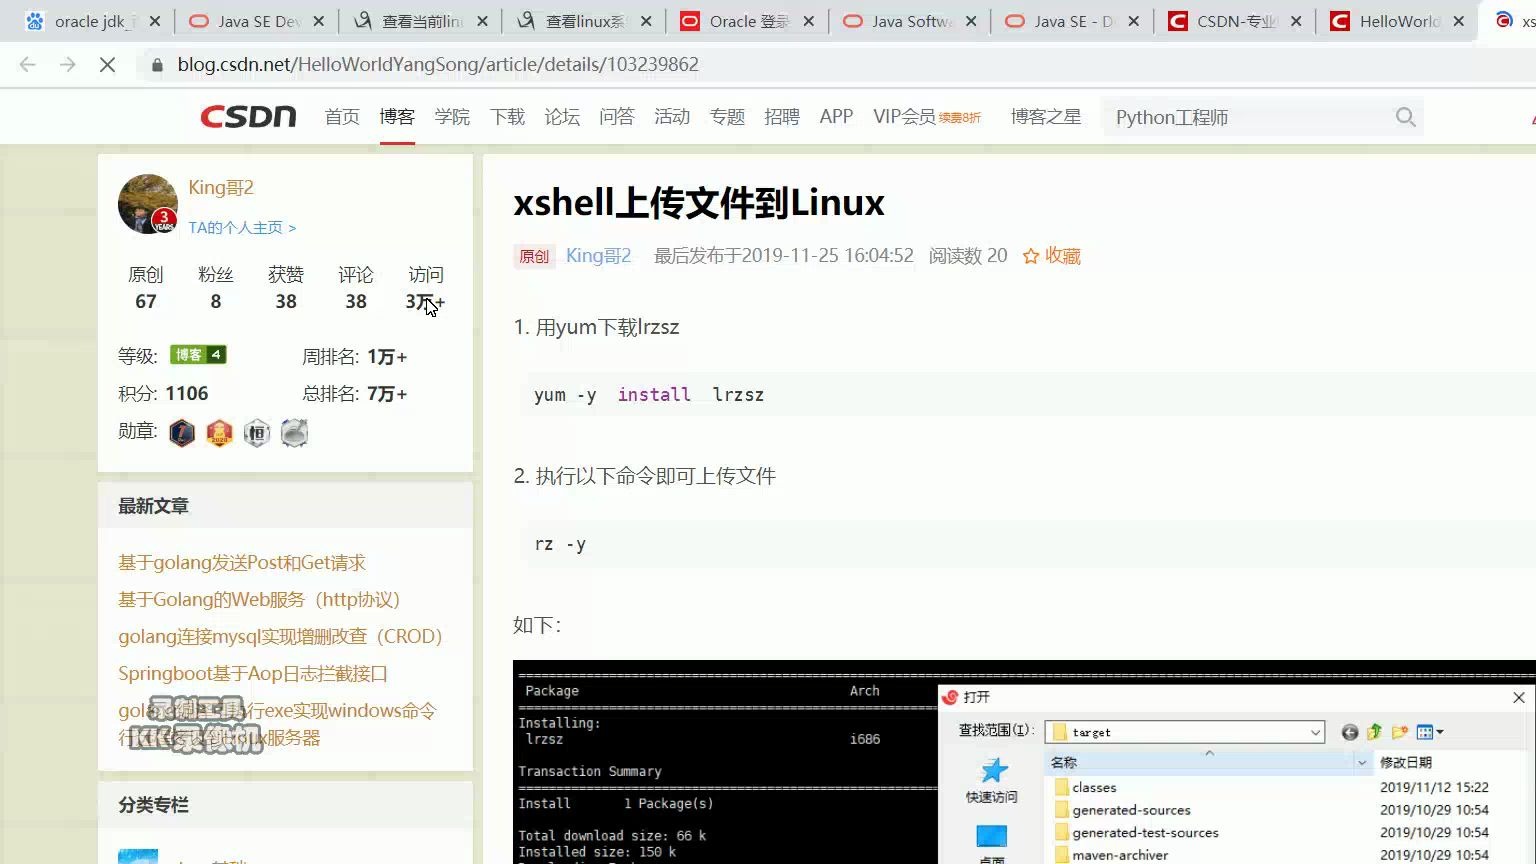Screen dimensions: 1536x864
Task: Open the article 基于golang发送Post和Get请求
Action: point(243,562)
